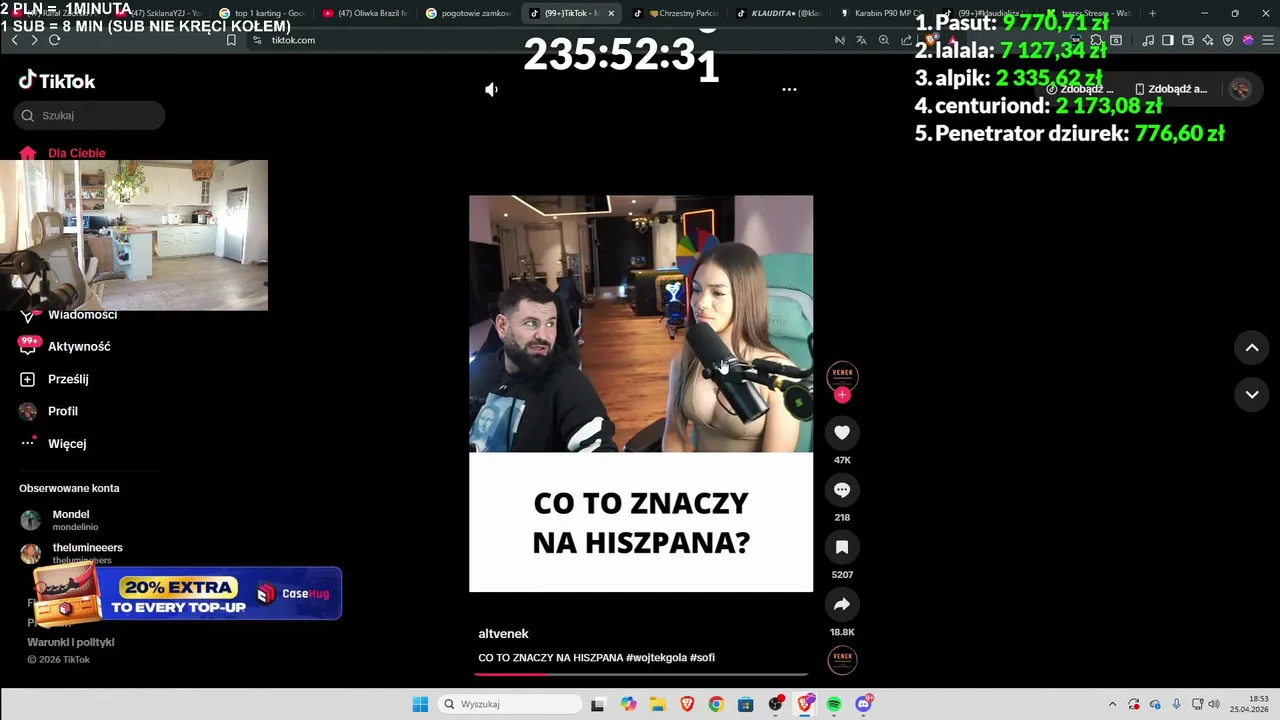Click the CaseHug 20% EXTRA banner
This screenshot has height=720, width=1280.
pyautogui.click(x=187, y=594)
